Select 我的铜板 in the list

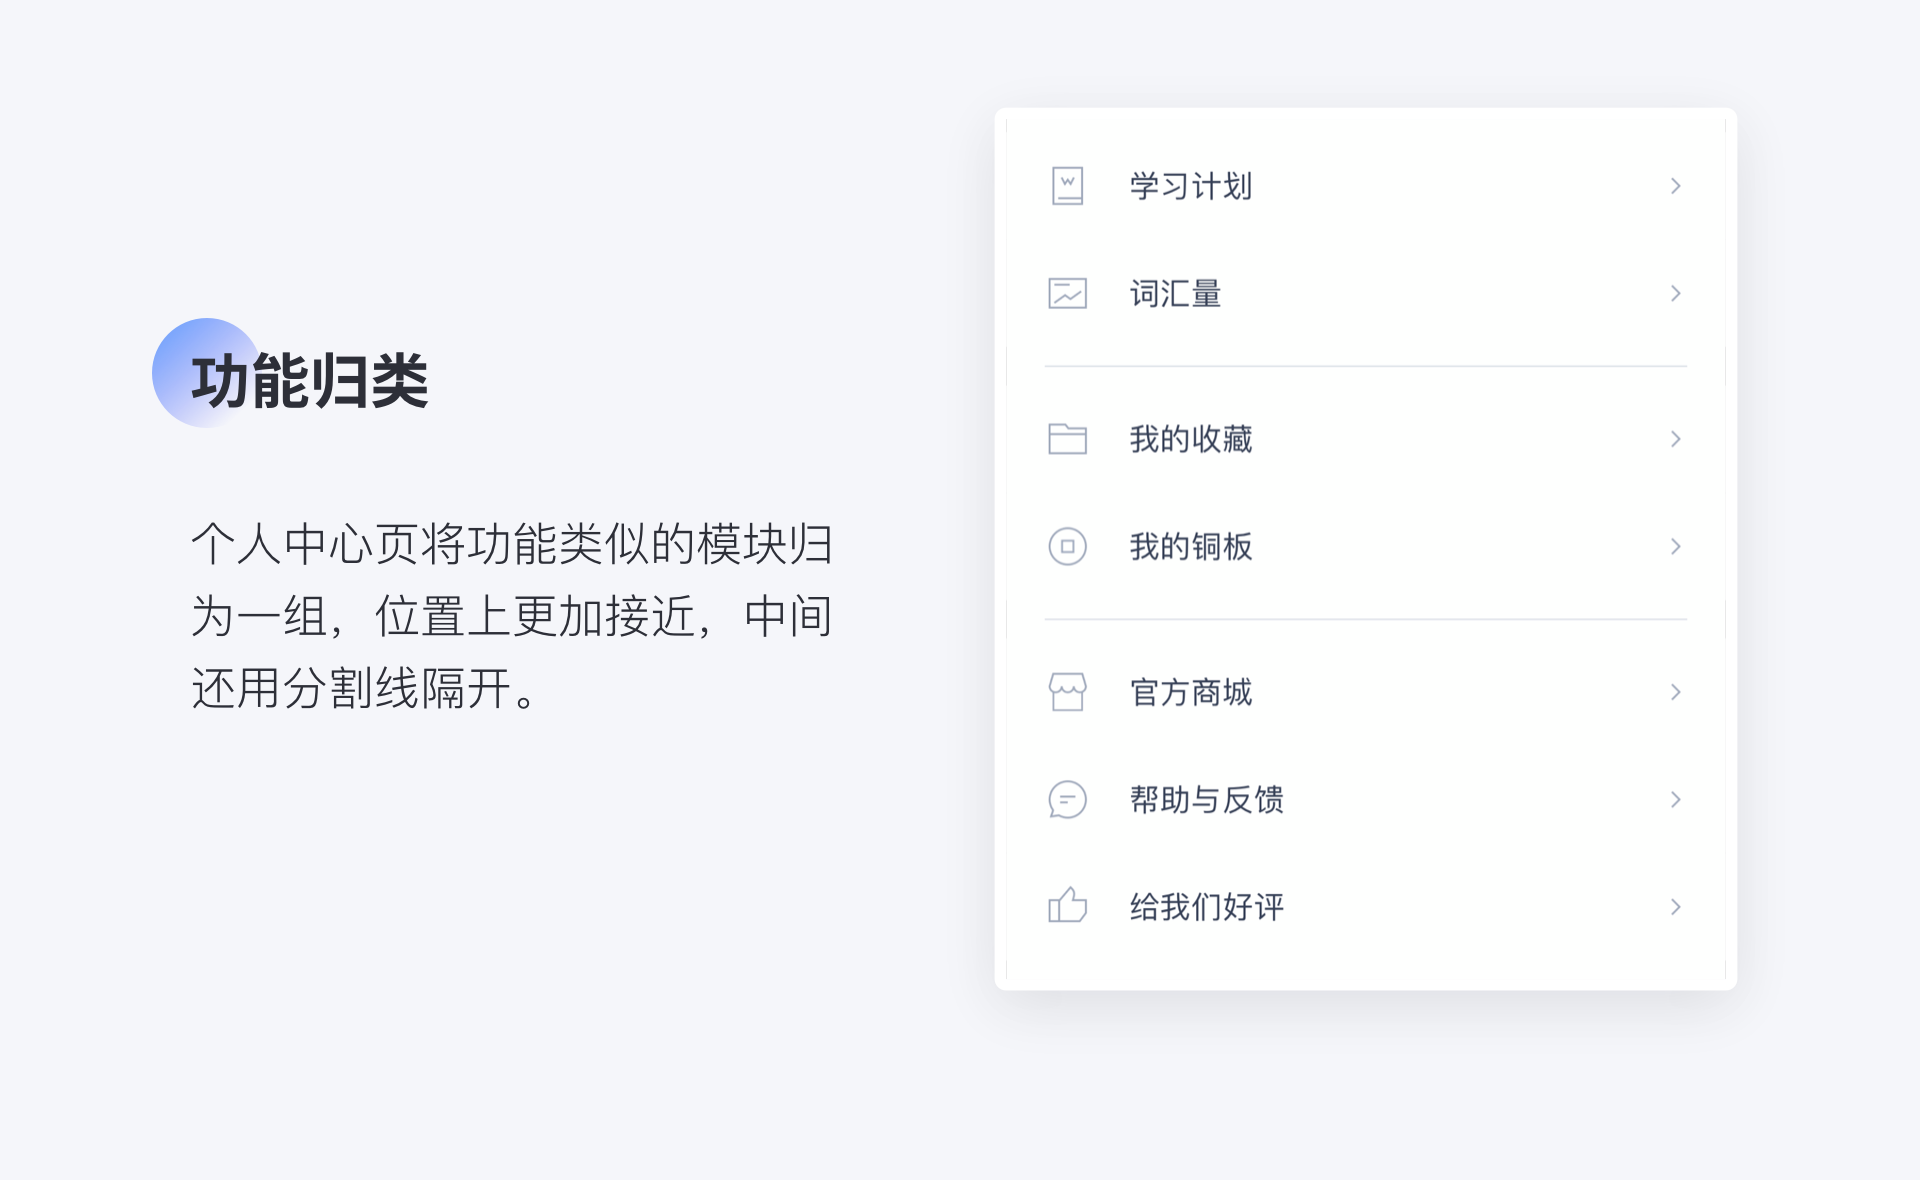click(1190, 547)
